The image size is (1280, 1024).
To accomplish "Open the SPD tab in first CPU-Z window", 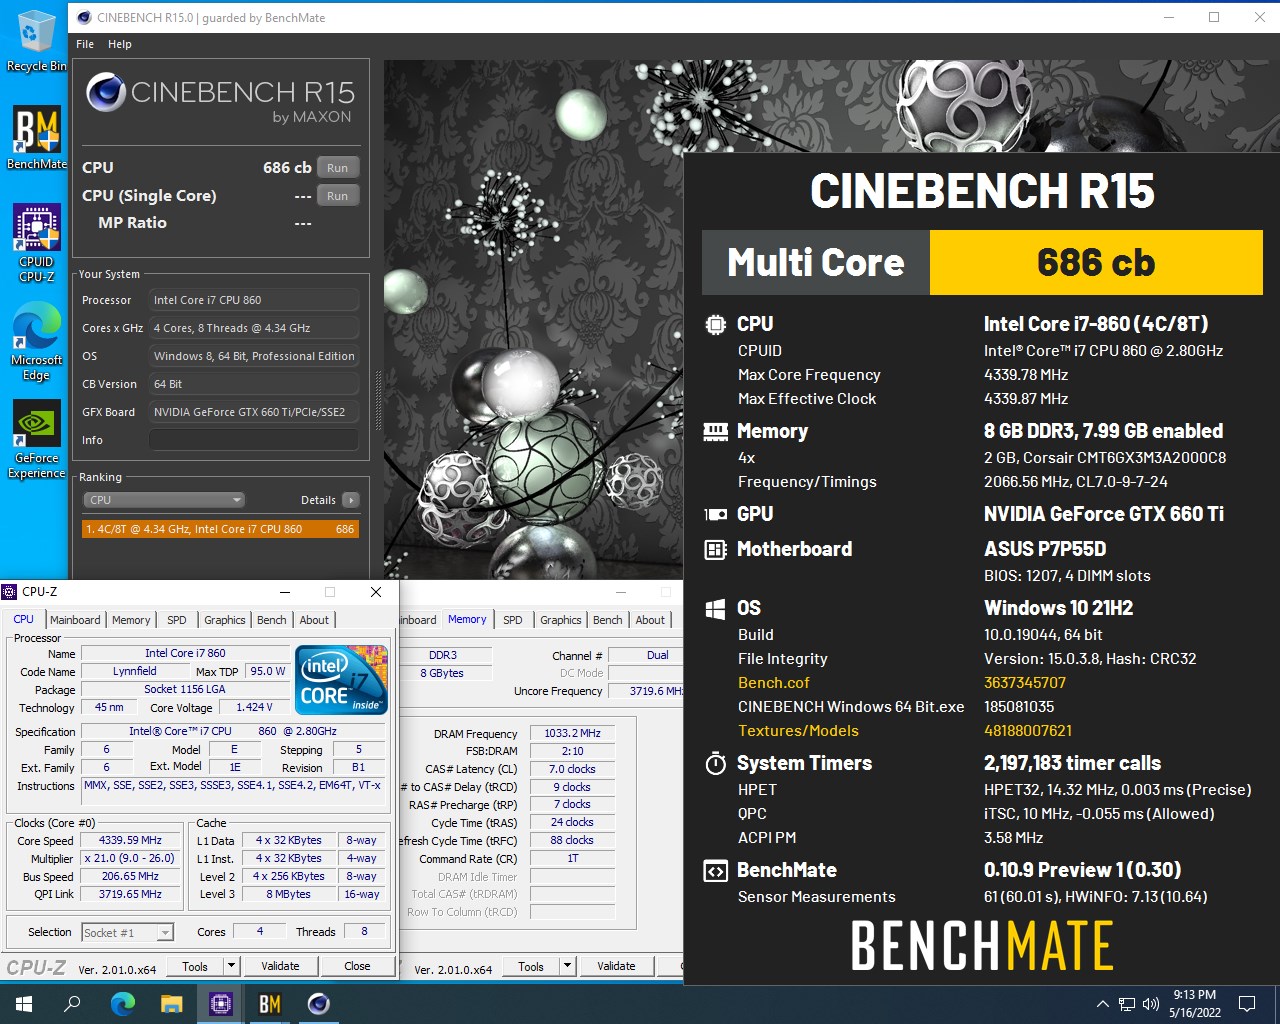I will click(177, 620).
